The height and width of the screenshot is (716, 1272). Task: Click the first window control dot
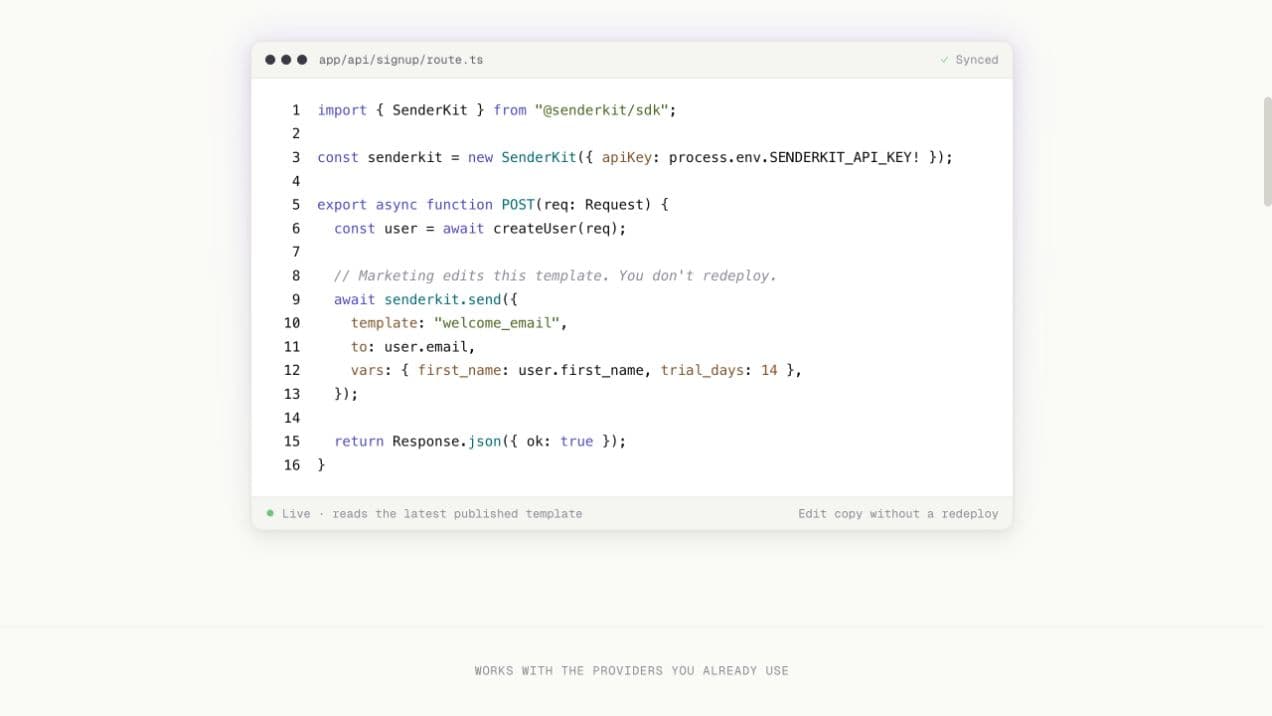click(x=270, y=60)
